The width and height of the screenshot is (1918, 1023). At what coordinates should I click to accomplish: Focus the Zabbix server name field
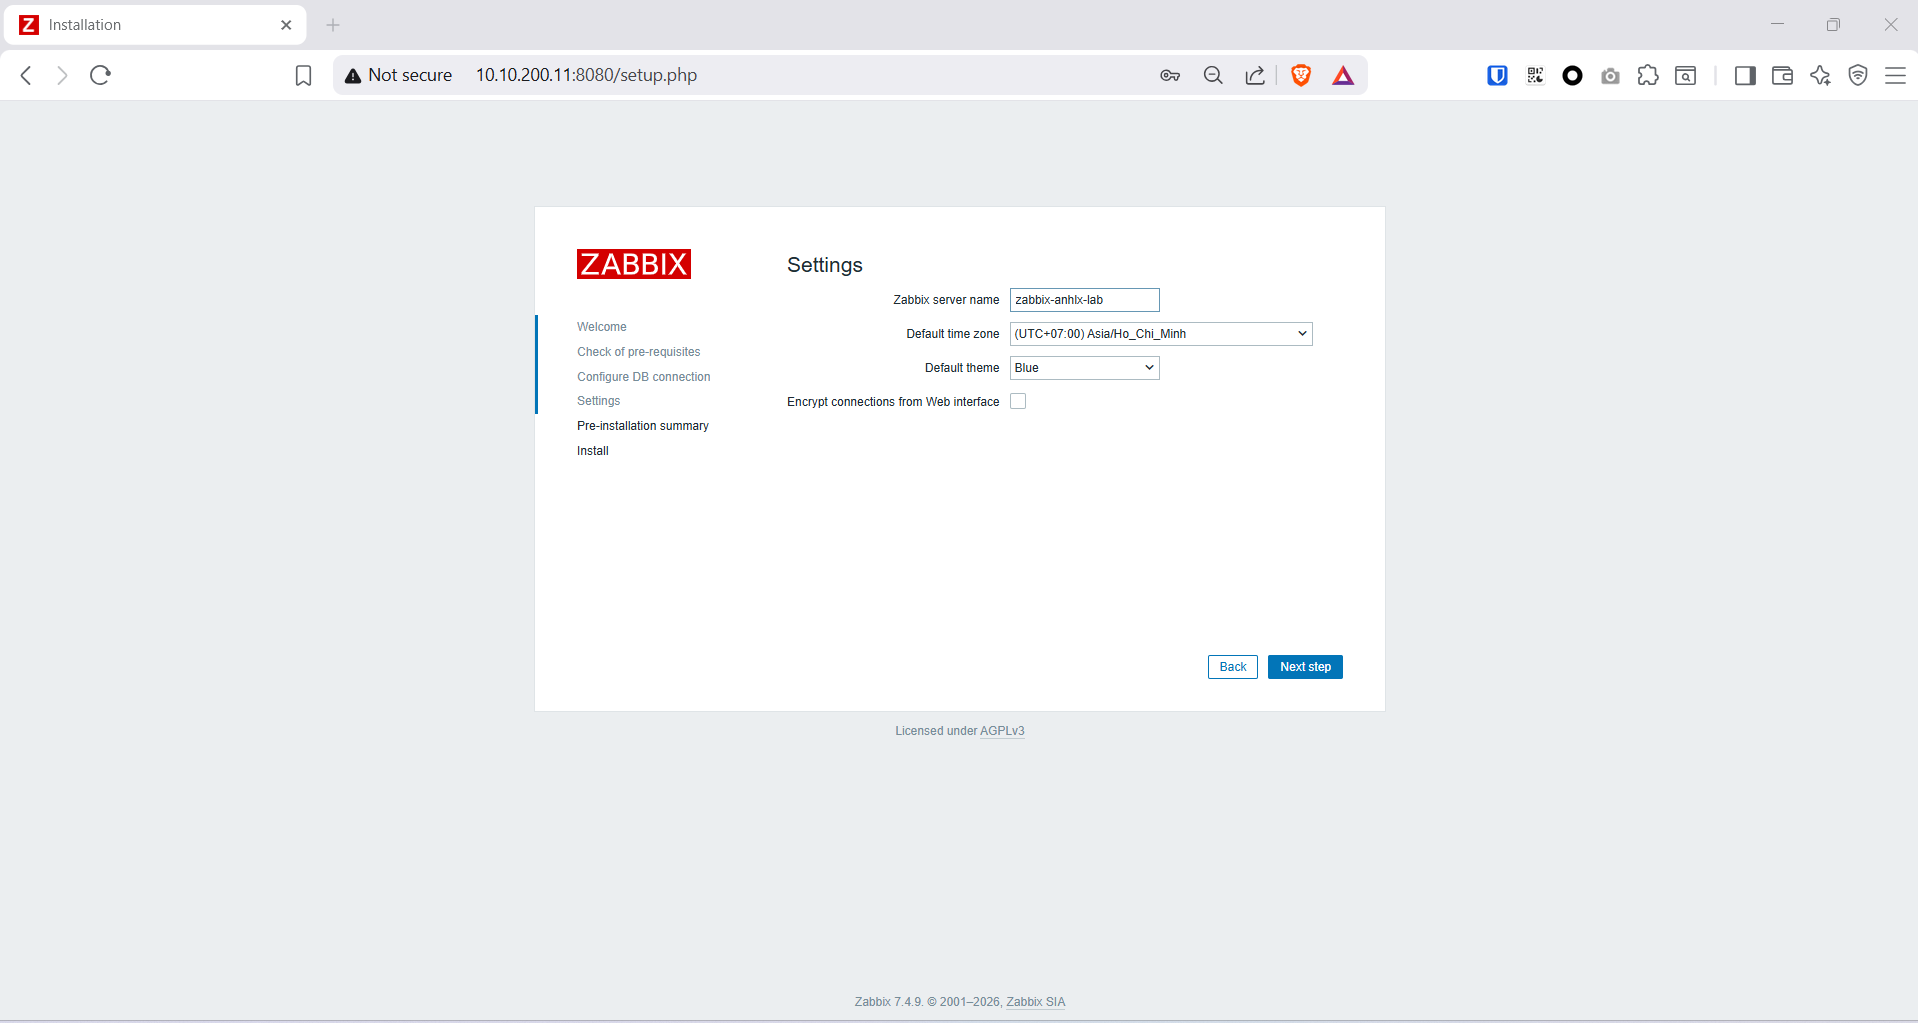[1084, 300]
